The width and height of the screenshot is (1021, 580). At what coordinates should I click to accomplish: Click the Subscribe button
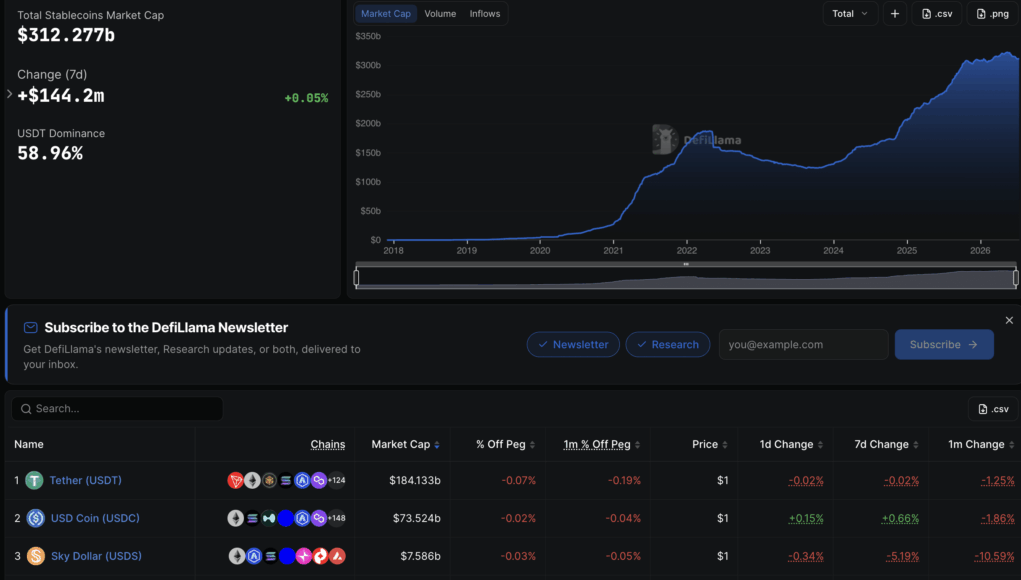[x=944, y=344]
